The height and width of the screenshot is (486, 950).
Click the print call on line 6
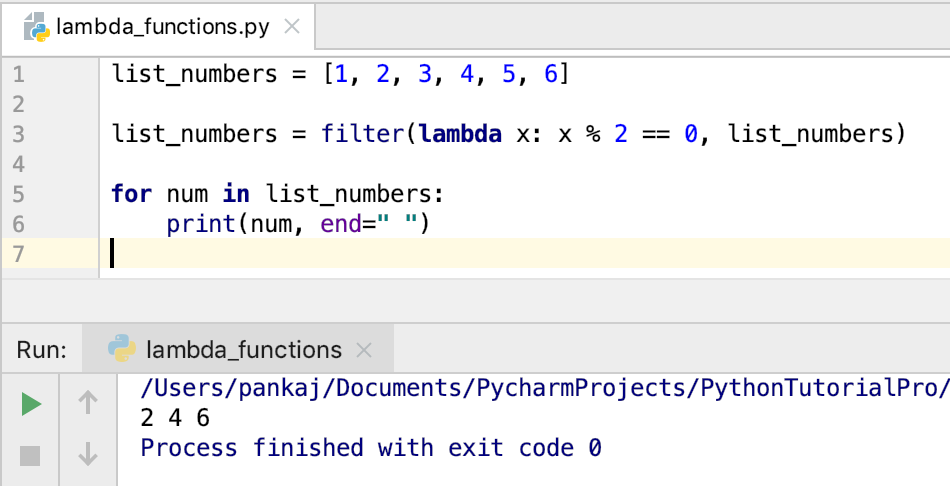click(202, 224)
